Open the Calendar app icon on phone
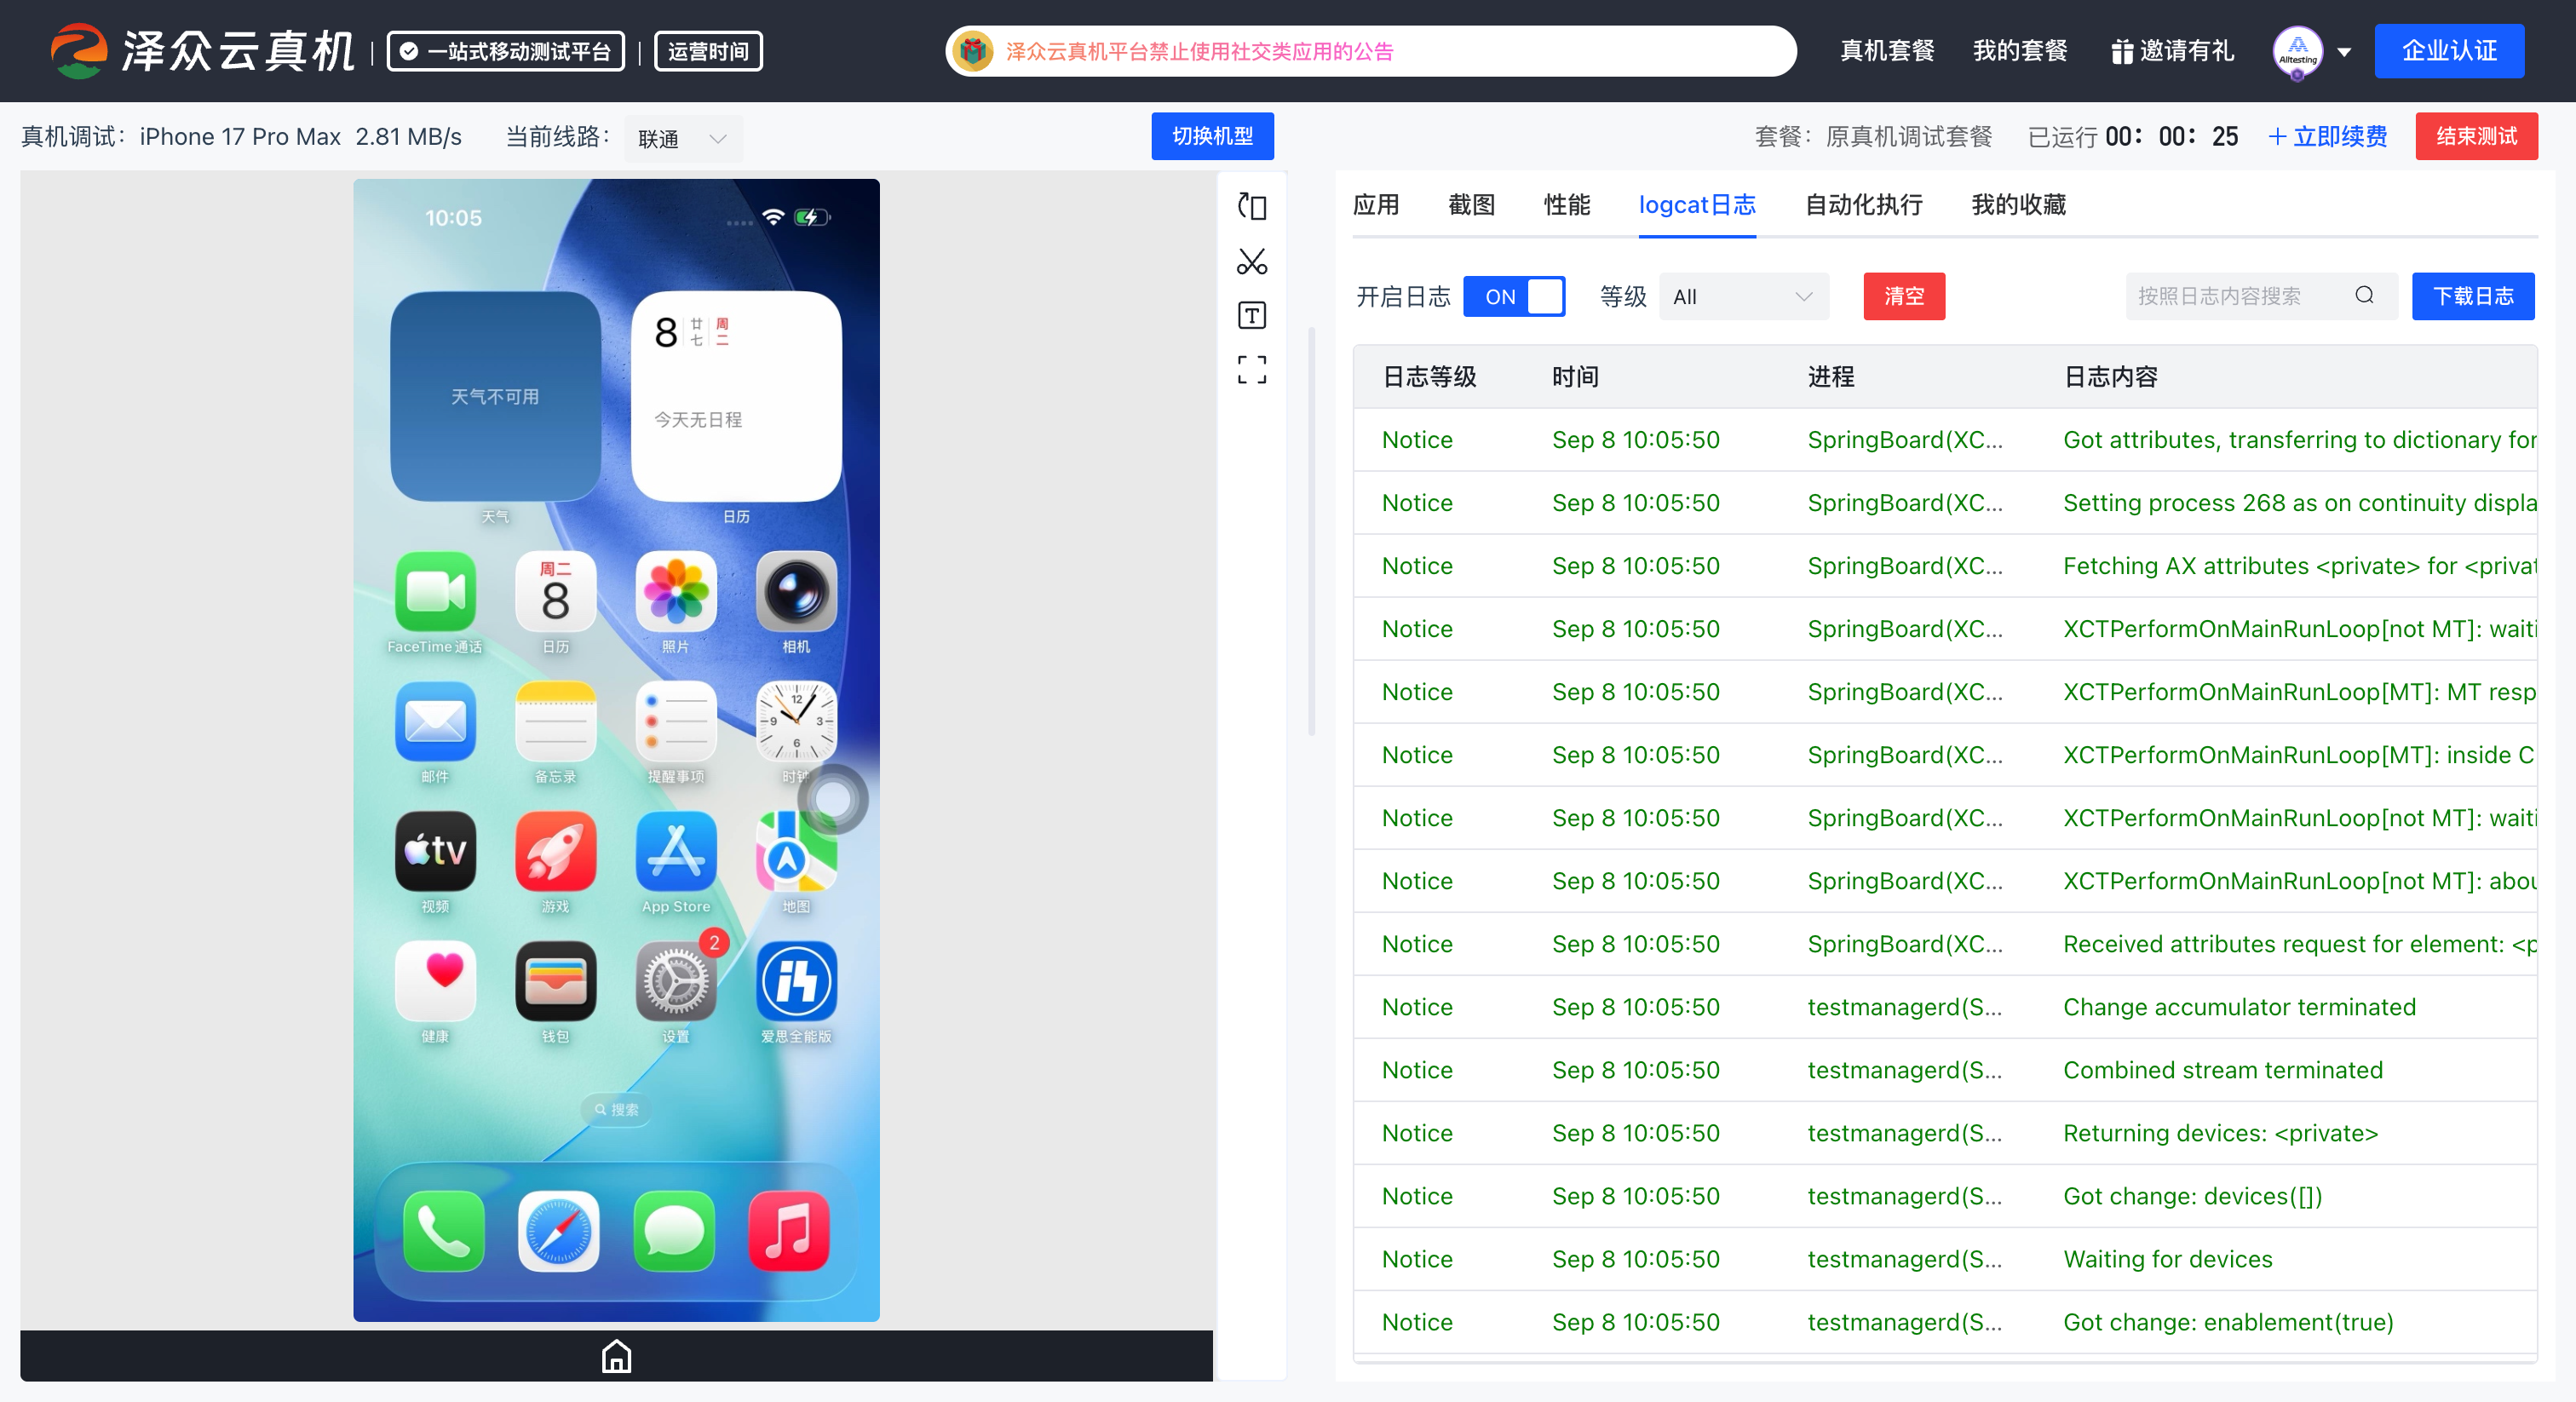The height and width of the screenshot is (1402, 2576). pos(555,592)
